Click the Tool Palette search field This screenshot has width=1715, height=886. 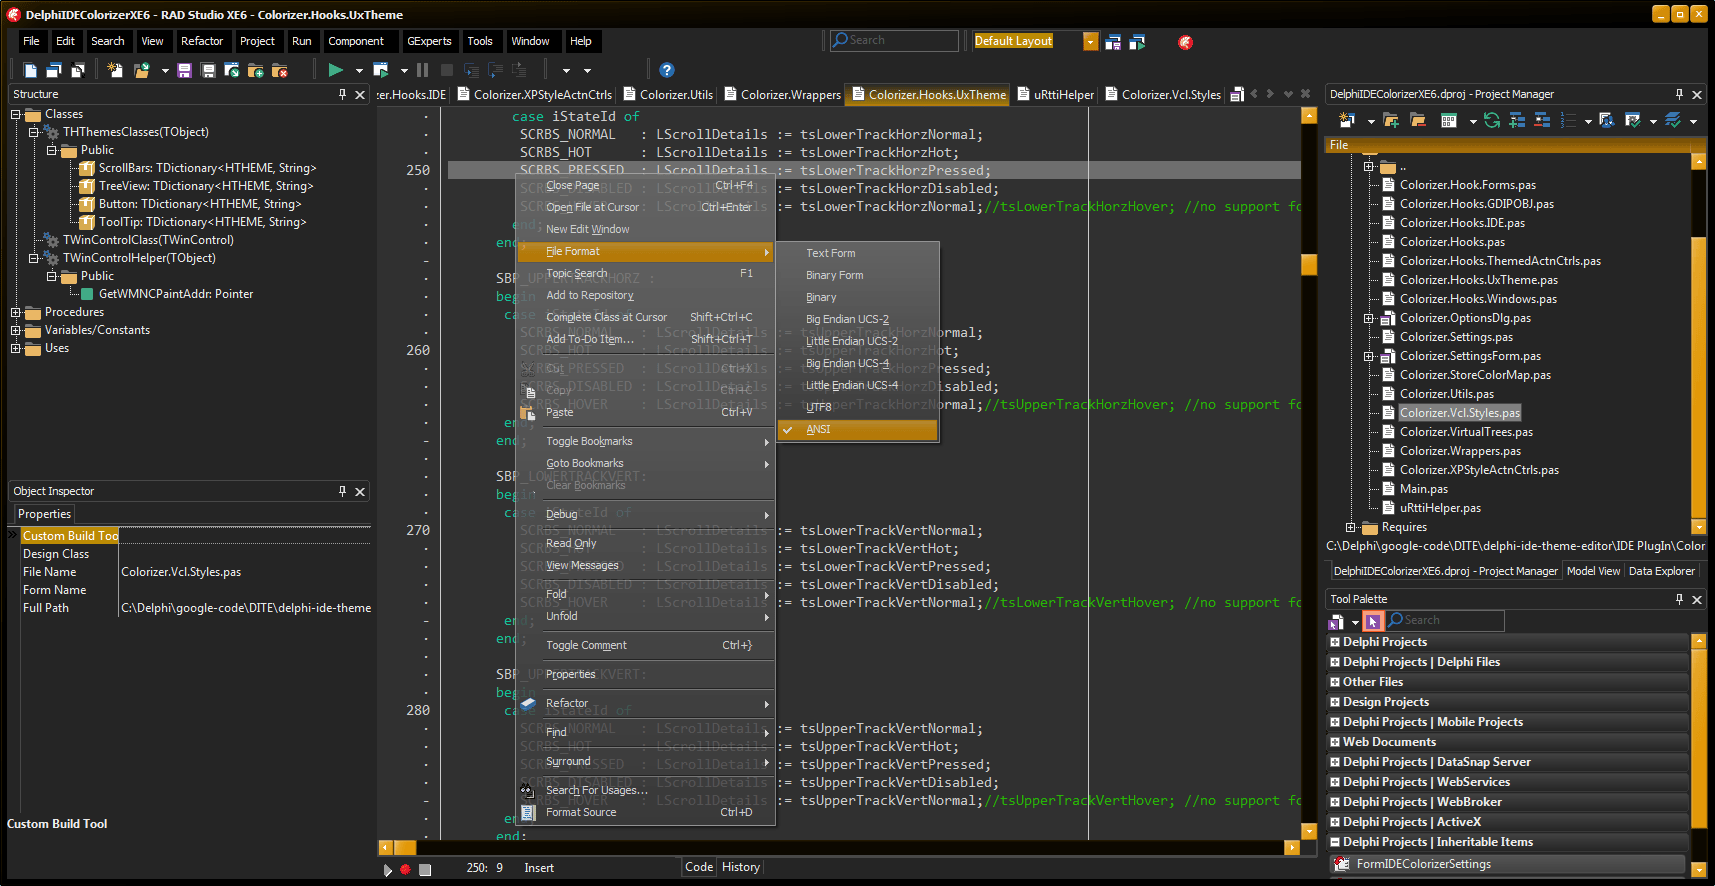tap(1445, 620)
